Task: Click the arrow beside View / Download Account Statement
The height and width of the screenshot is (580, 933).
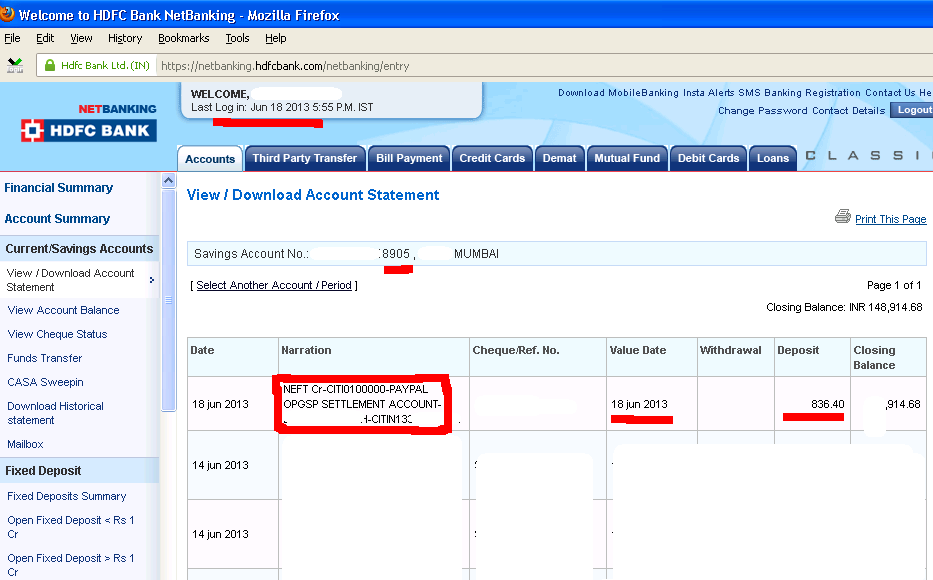Action: click(152, 280)
